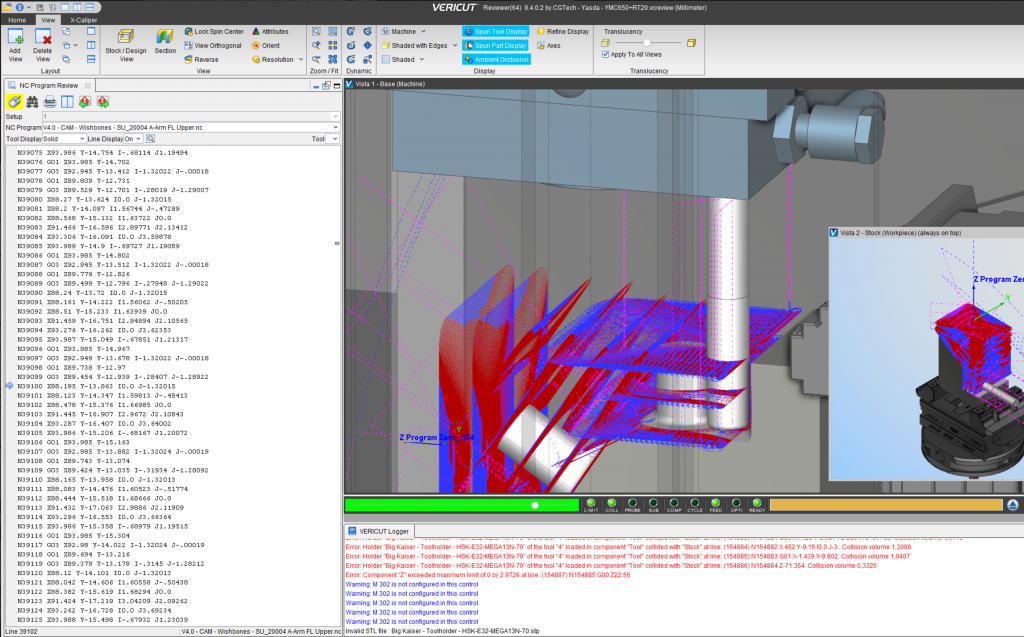Viewport: 1024px width, 637px height.
Task: Click the Vista 1 - Base (Machine) view title
Action: point(389,84)
